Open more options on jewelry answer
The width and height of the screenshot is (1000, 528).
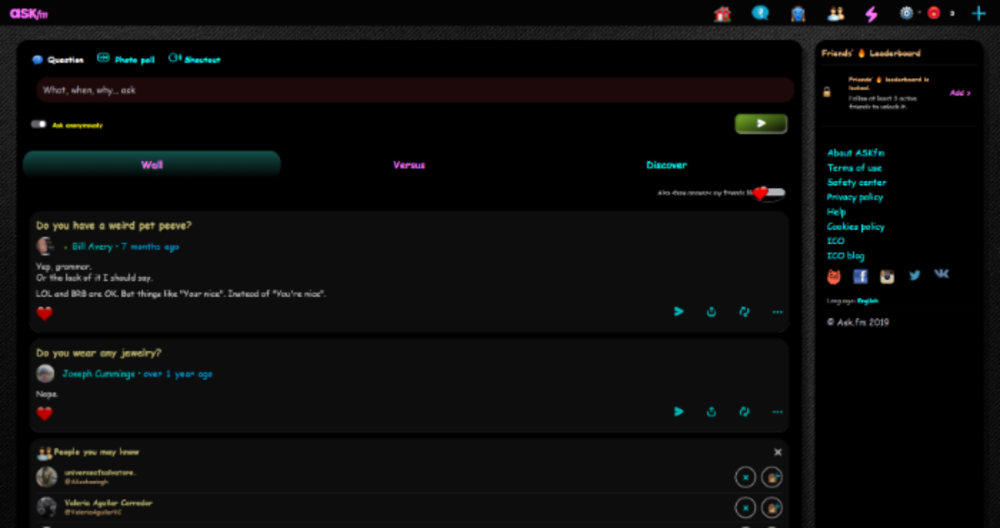coord(777,412)
